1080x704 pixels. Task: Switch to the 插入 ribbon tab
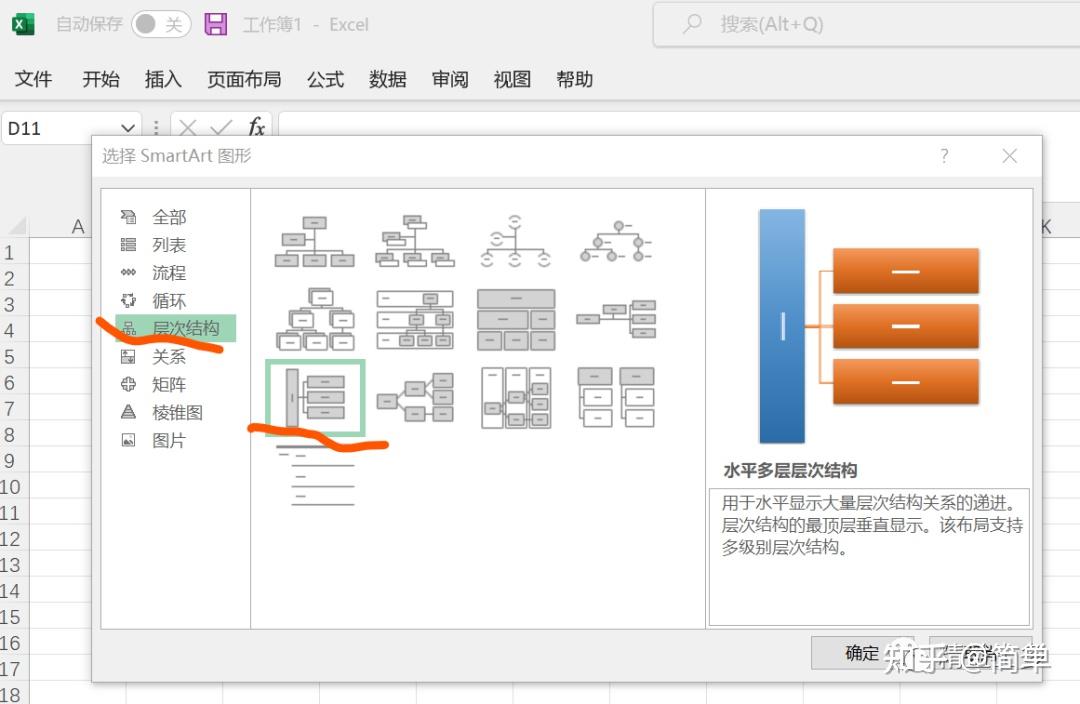(x=162, y=80)
